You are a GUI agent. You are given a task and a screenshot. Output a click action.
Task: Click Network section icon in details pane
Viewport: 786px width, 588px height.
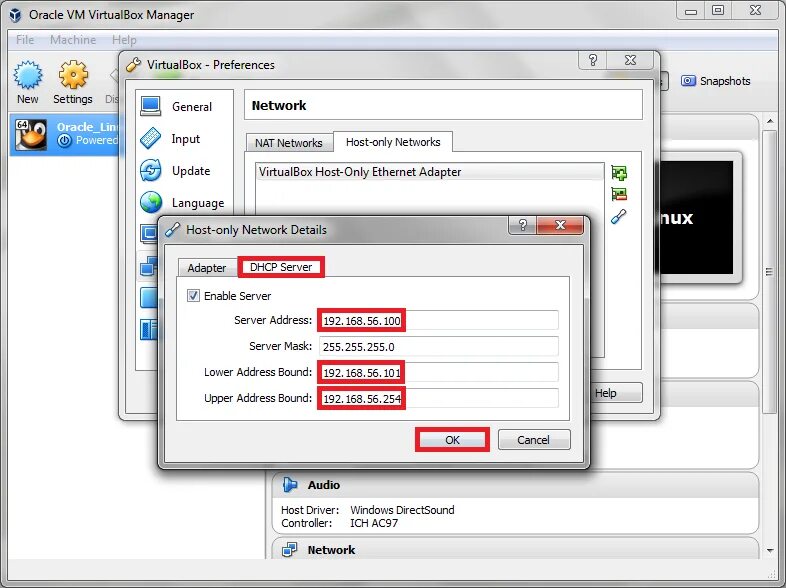(290, 550)
